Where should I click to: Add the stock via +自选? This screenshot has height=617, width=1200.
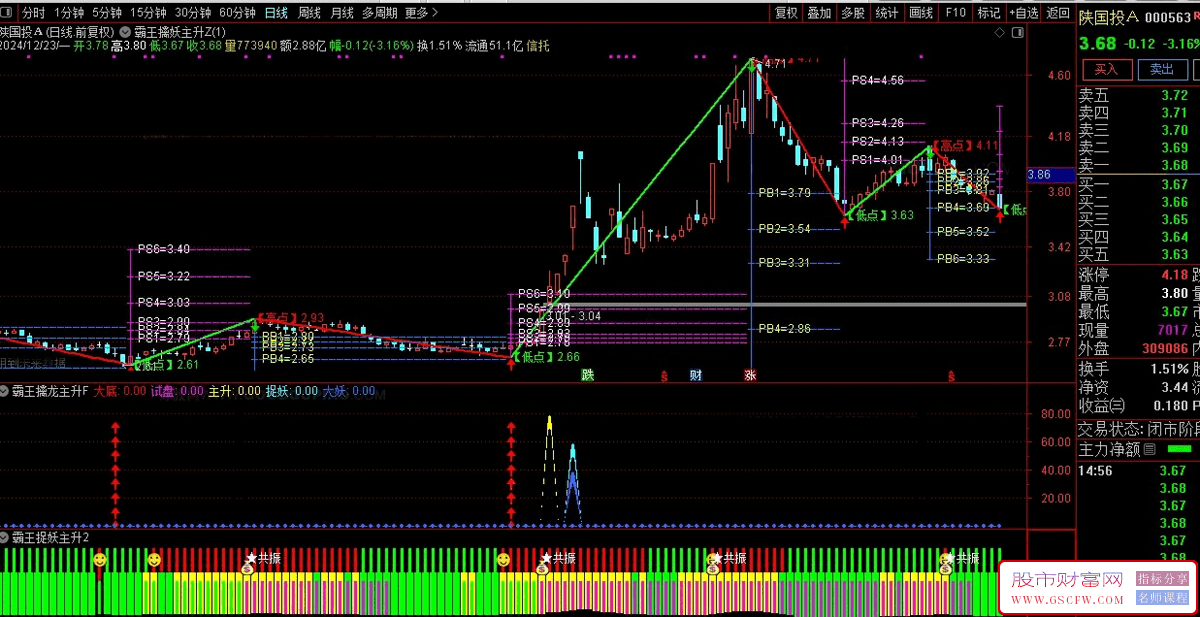click(1023, 13)
